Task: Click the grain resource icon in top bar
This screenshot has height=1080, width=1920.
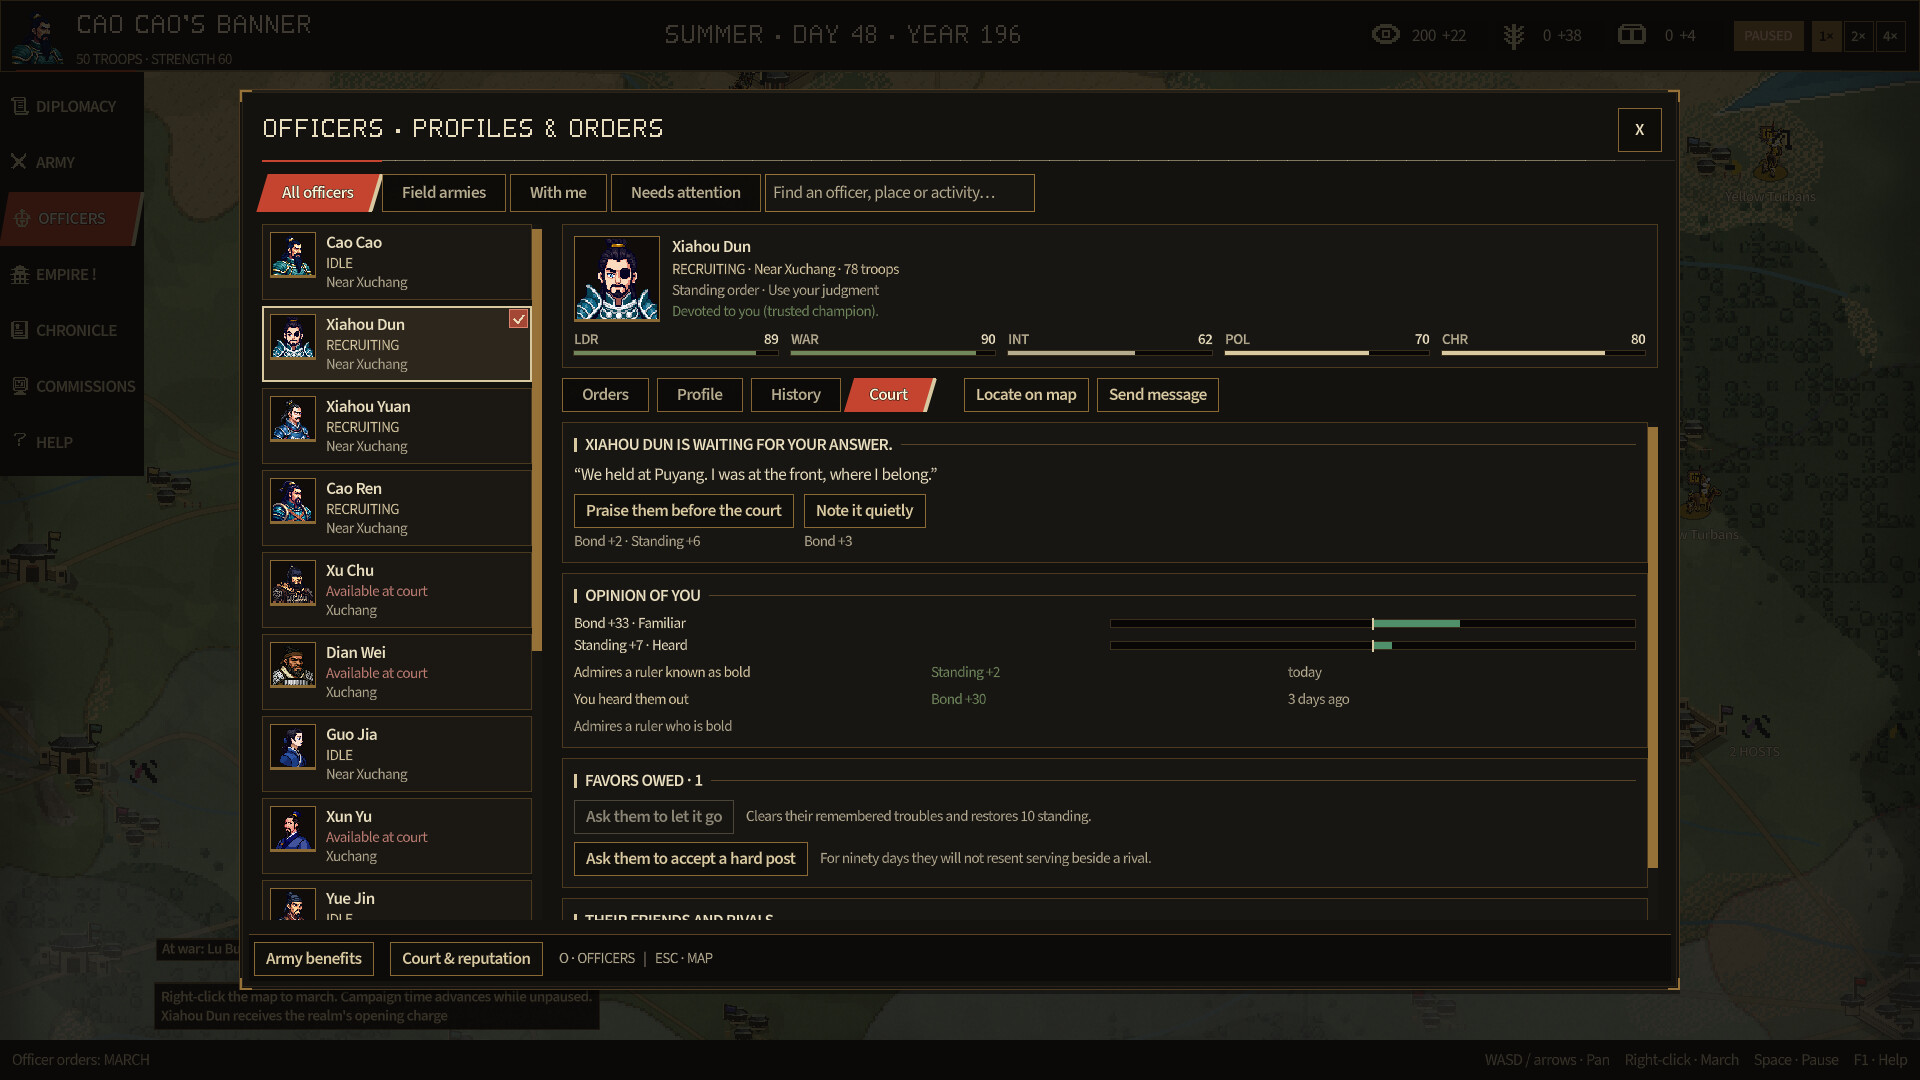Action: [1513, 36]
